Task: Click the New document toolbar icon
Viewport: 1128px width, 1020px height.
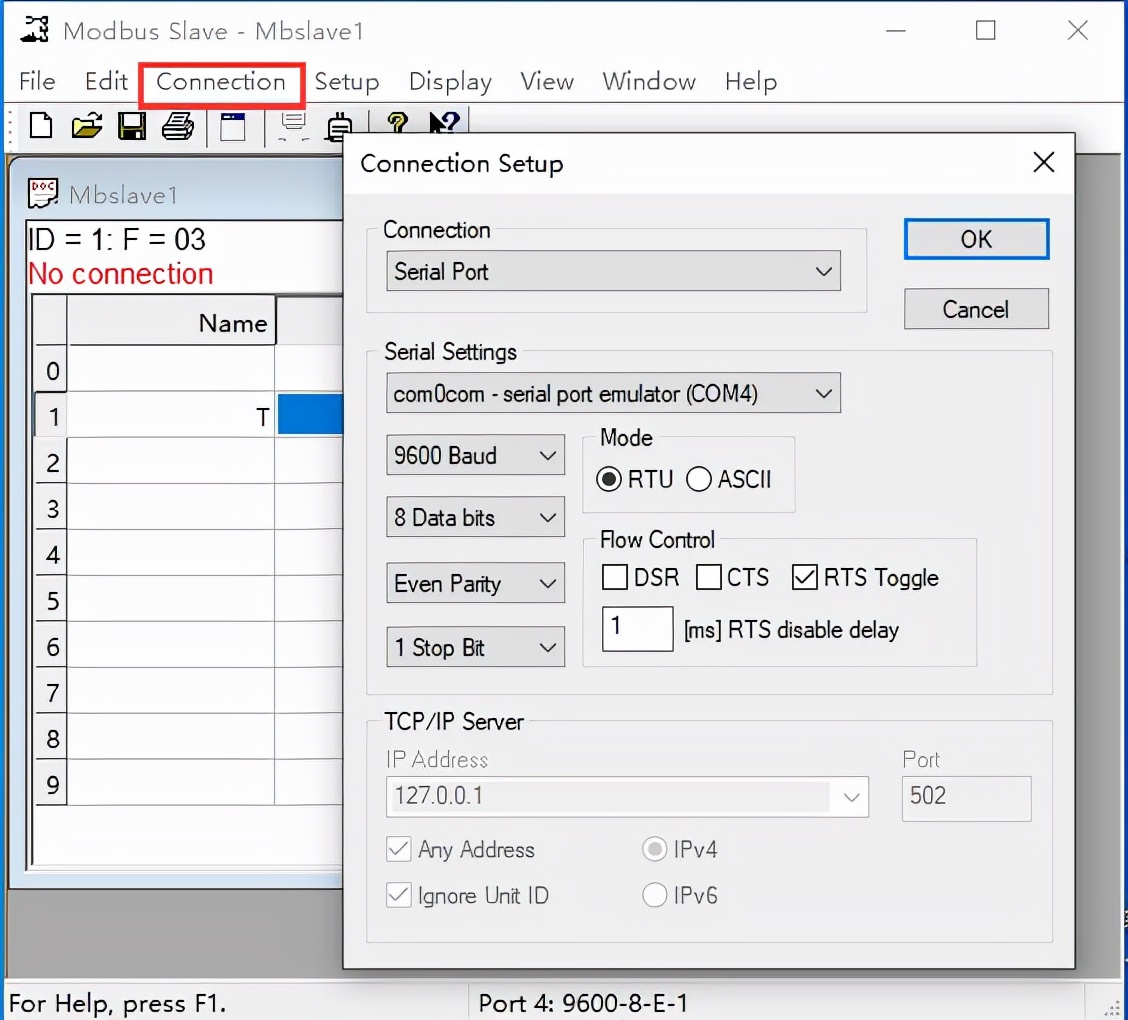Action: 41,126
